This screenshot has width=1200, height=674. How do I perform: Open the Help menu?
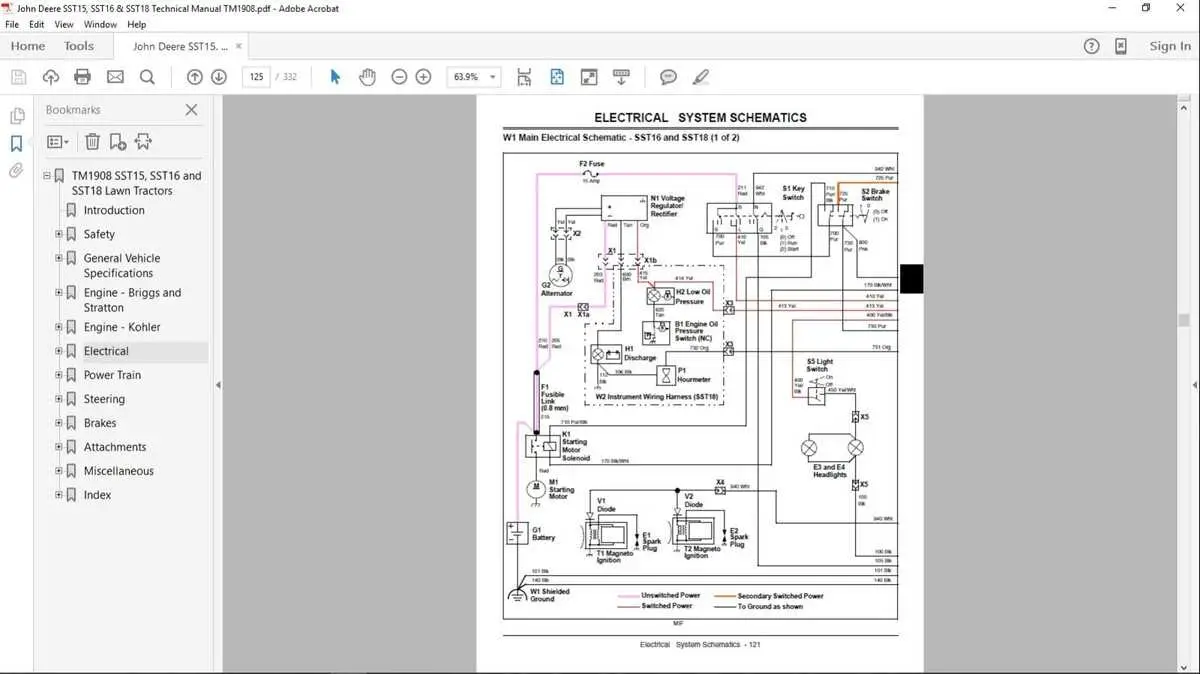click(x=137, y=24)
